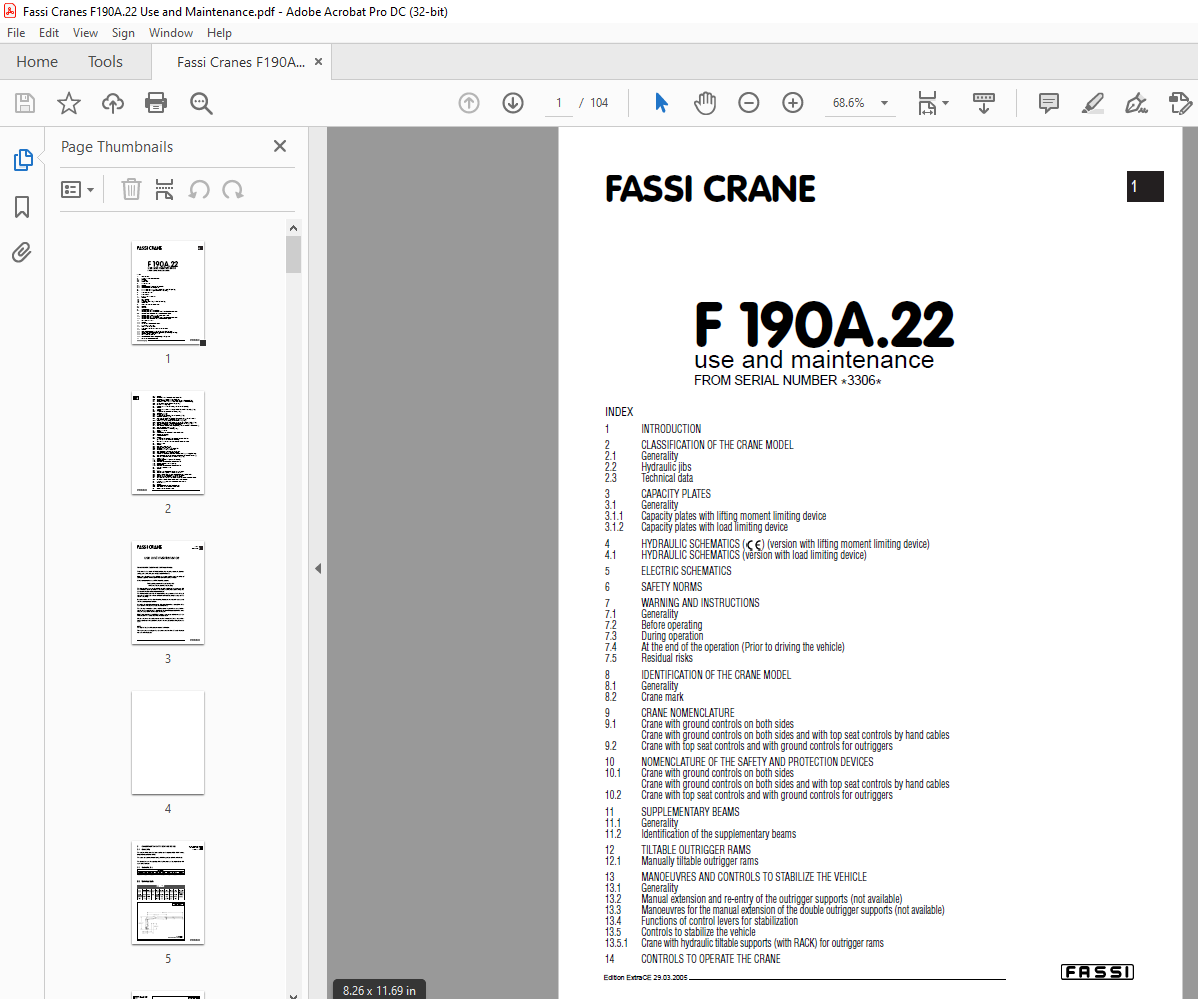Zoom out with the minus icon
This screenshot has width=1198, height=999.
pyautogui.click(x=749, y=103)
